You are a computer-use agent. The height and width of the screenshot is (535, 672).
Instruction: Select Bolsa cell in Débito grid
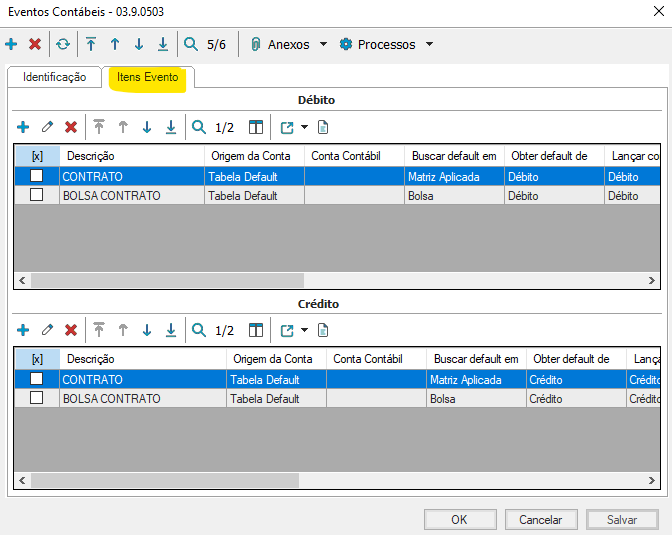[454, 195]
